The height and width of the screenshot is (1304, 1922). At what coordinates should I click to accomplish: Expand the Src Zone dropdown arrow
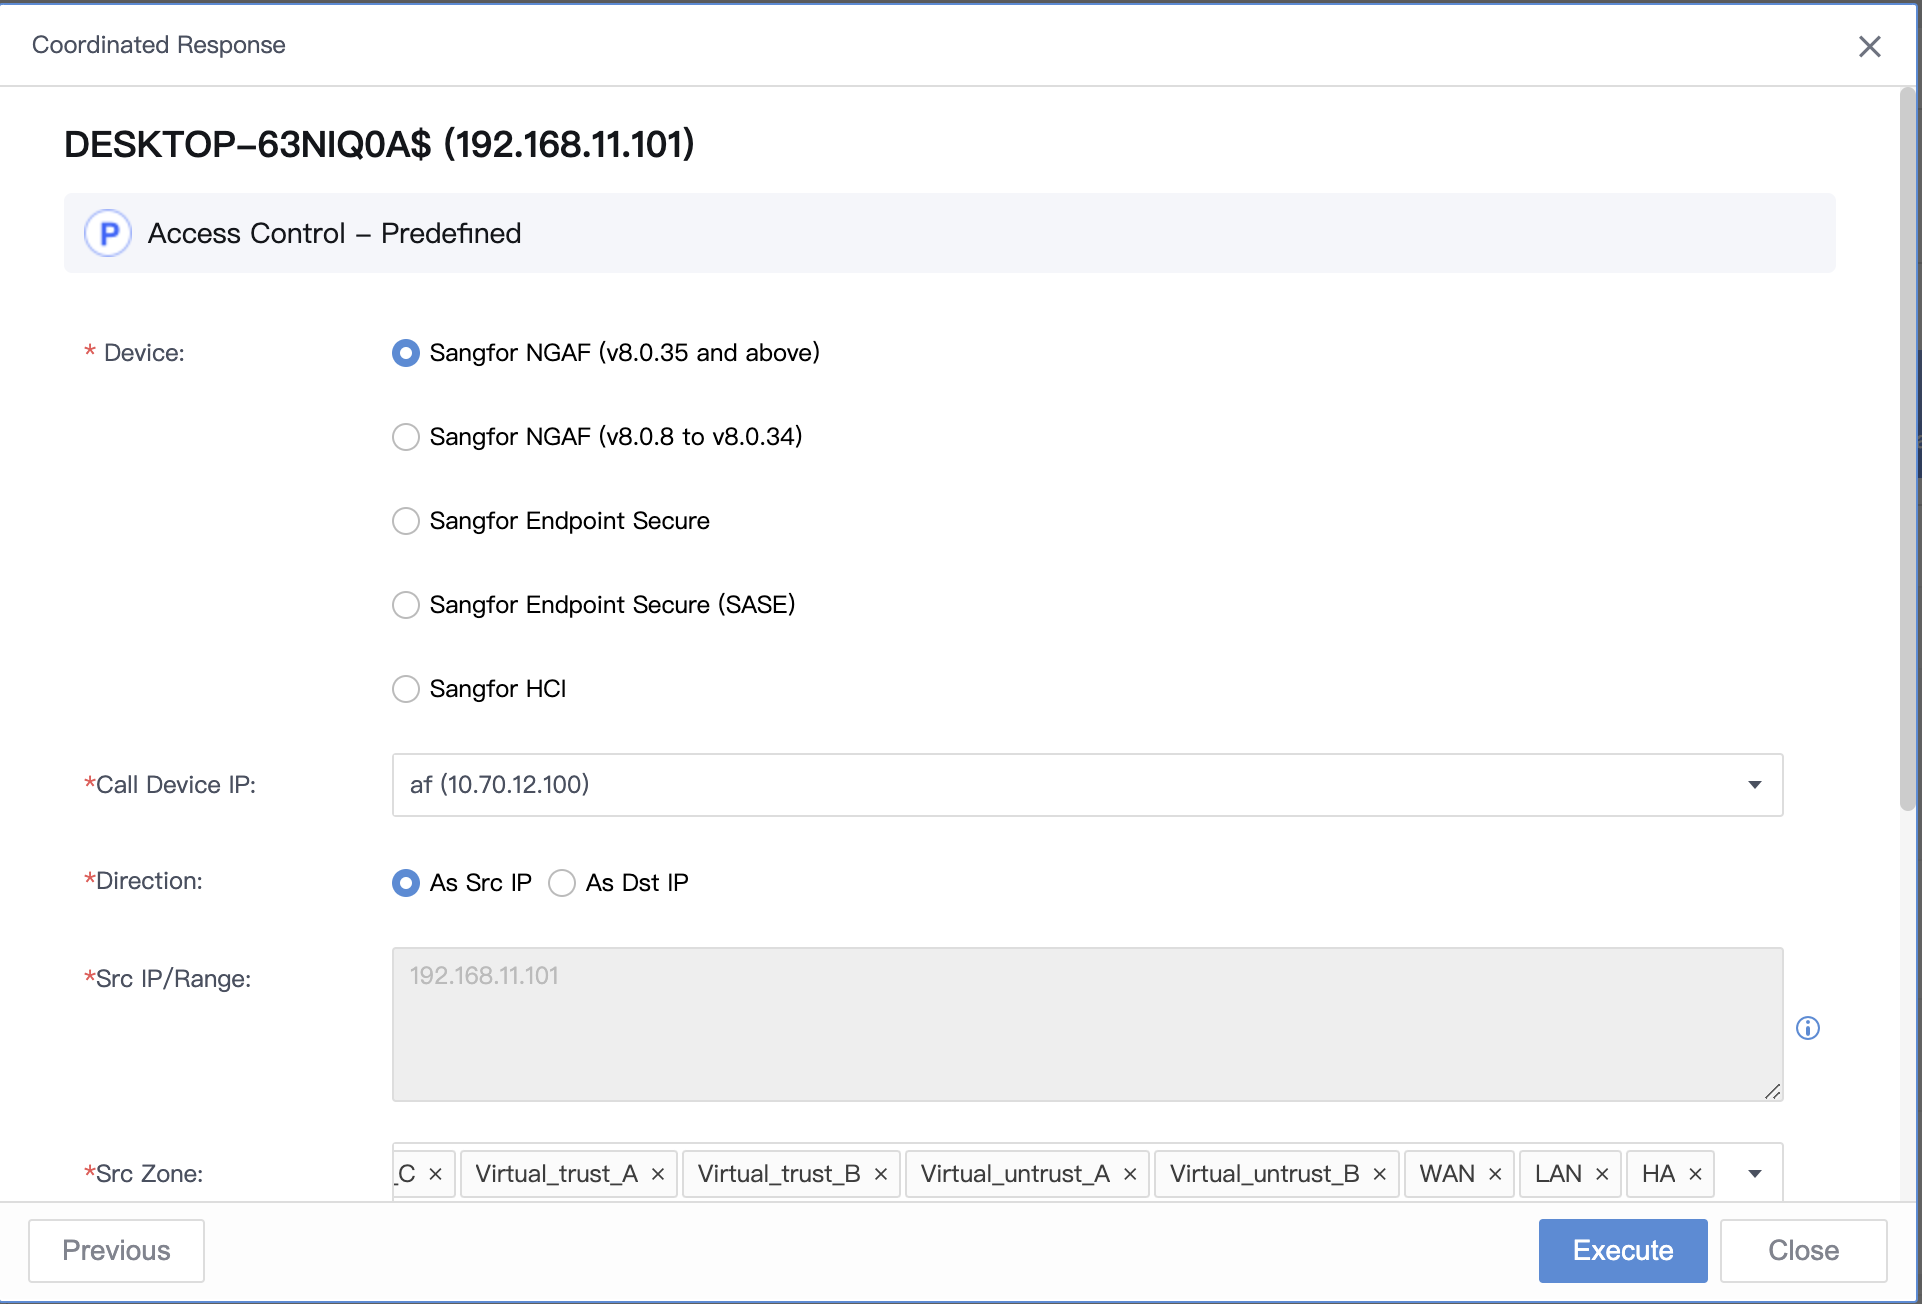1754,1174
